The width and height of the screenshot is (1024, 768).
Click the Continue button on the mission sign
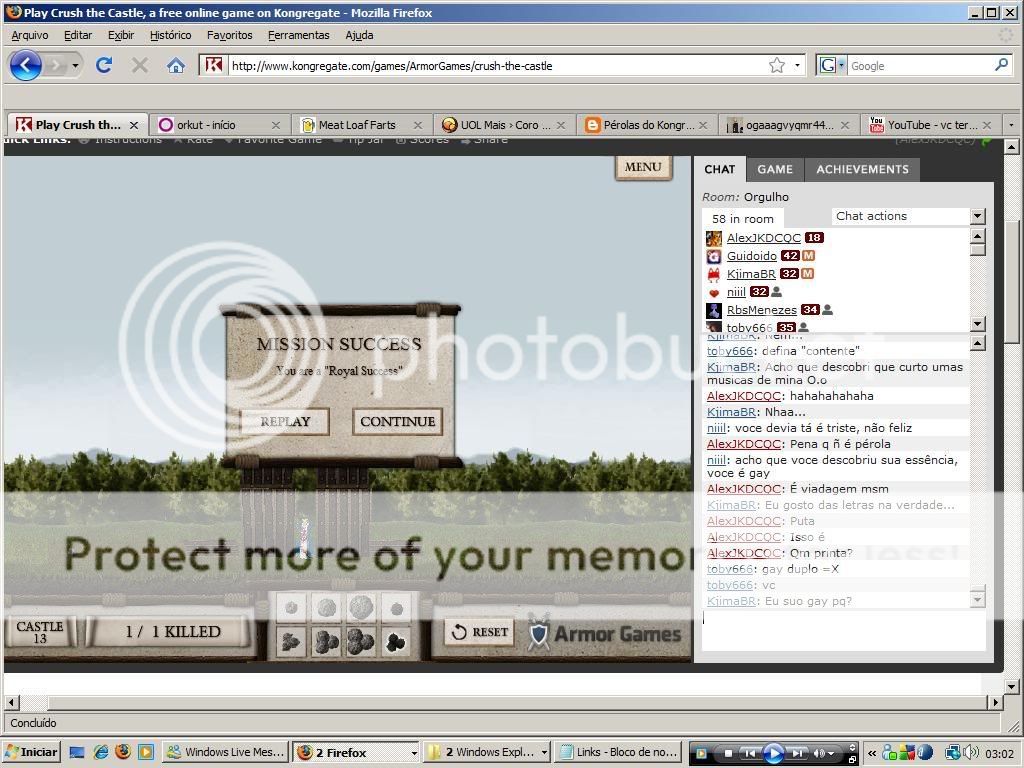pos(397,421)
